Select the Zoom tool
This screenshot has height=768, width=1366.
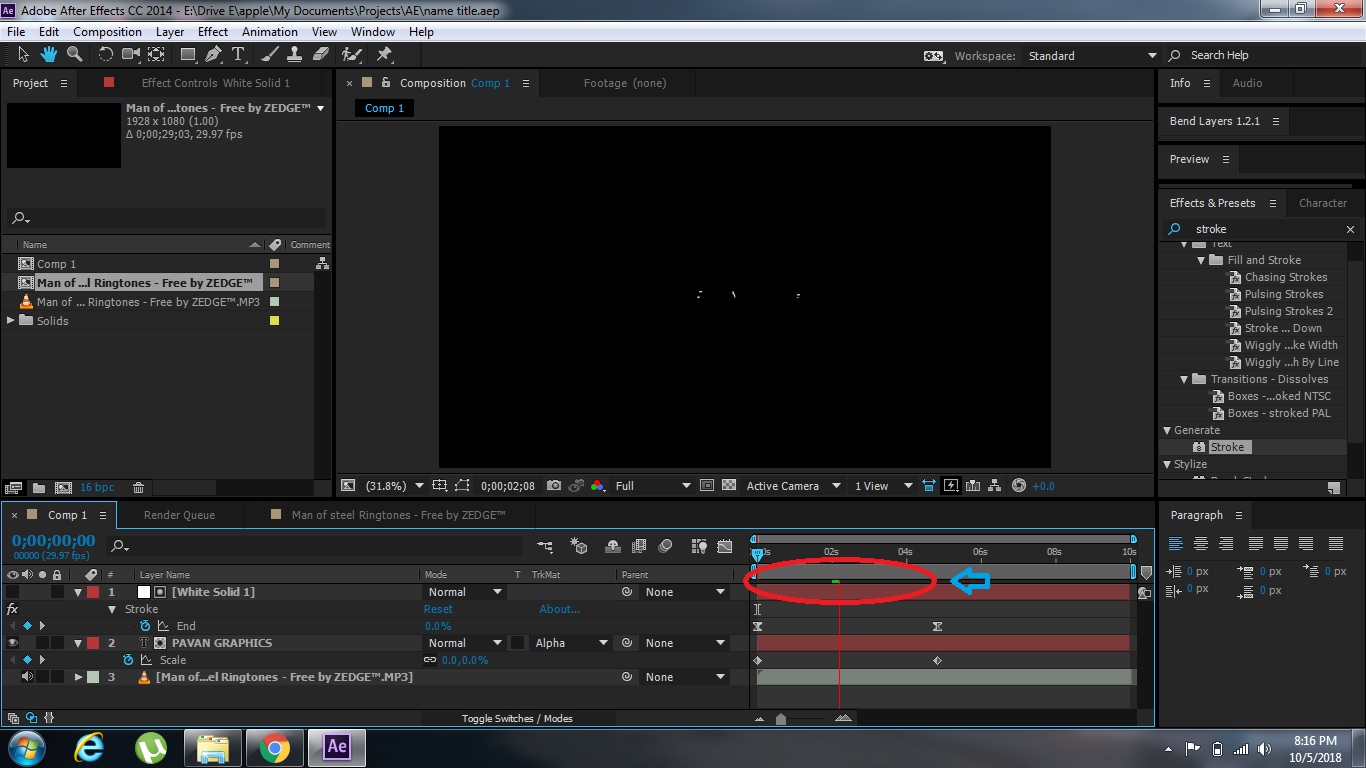tap(75, 55)
